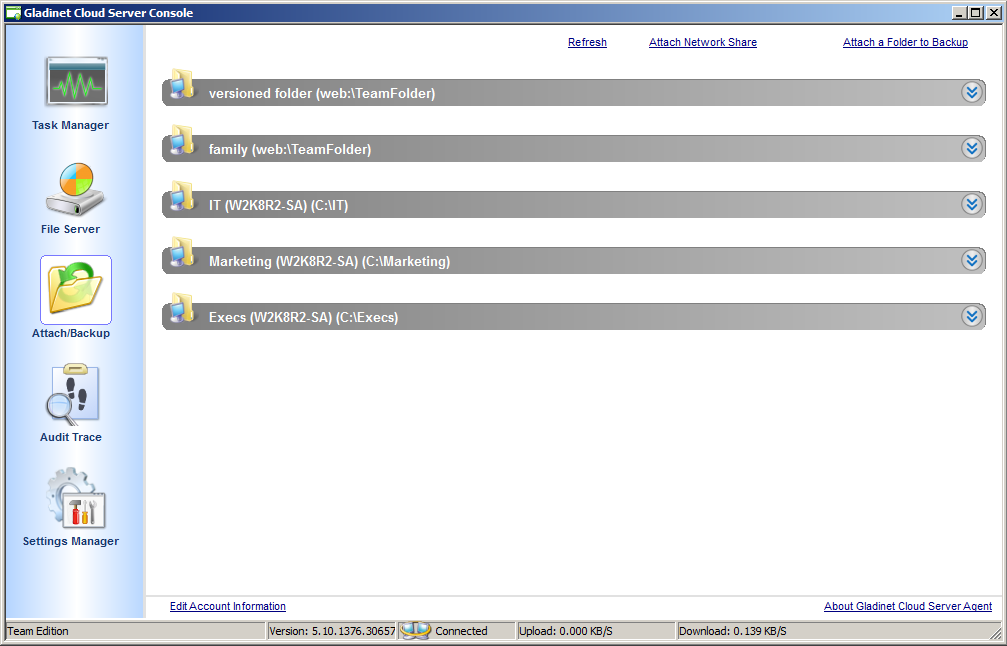Select the Attach/Backup folder icon
The height and width of the screenshot is (646, 1007).
pyautogui.click(x=76, y=290)
